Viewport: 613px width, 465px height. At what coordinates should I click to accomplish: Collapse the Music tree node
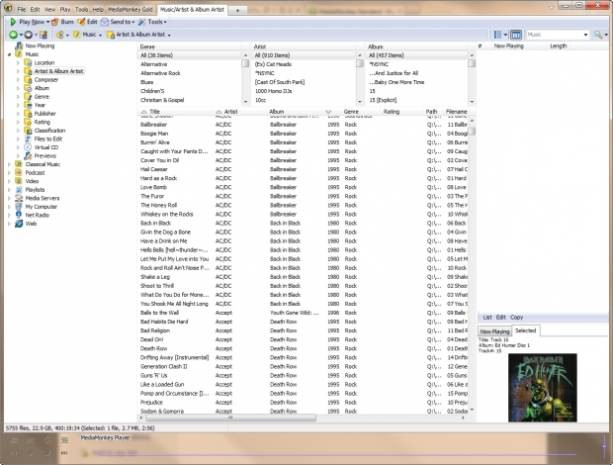click(9, 54)
